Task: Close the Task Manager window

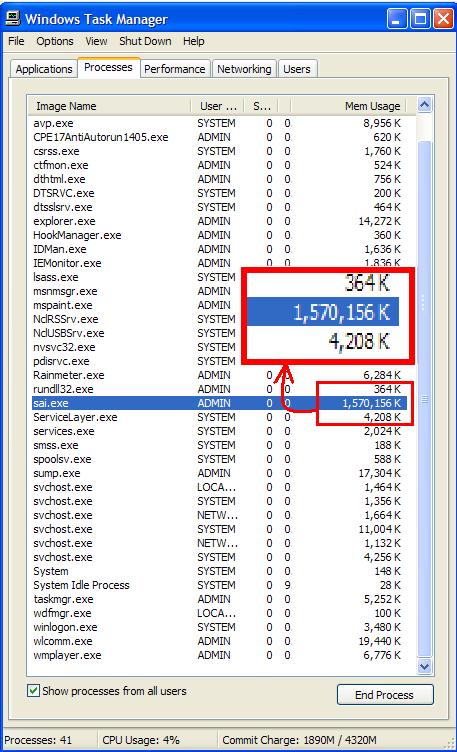Action: [x=444, y=19]
